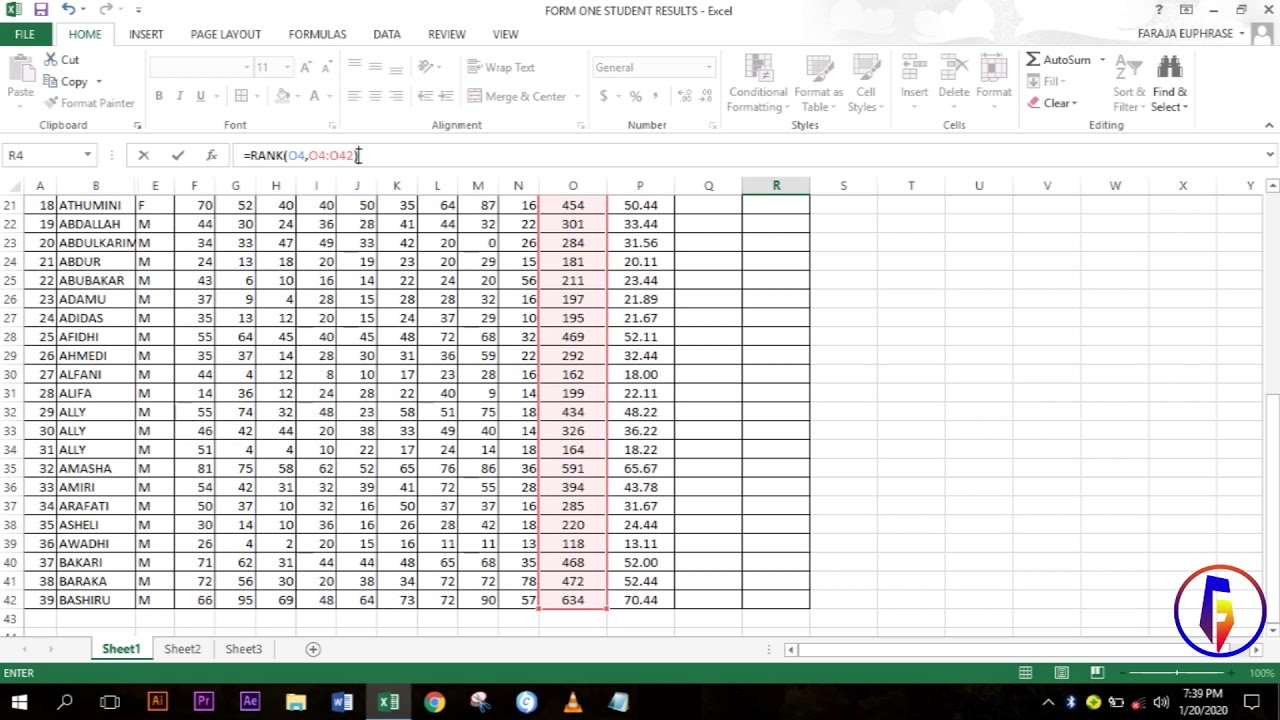This screenshot has width=1280, height=720.
Task: Expand the AutoSum dropdown arrow
Action: (1103, 60)
